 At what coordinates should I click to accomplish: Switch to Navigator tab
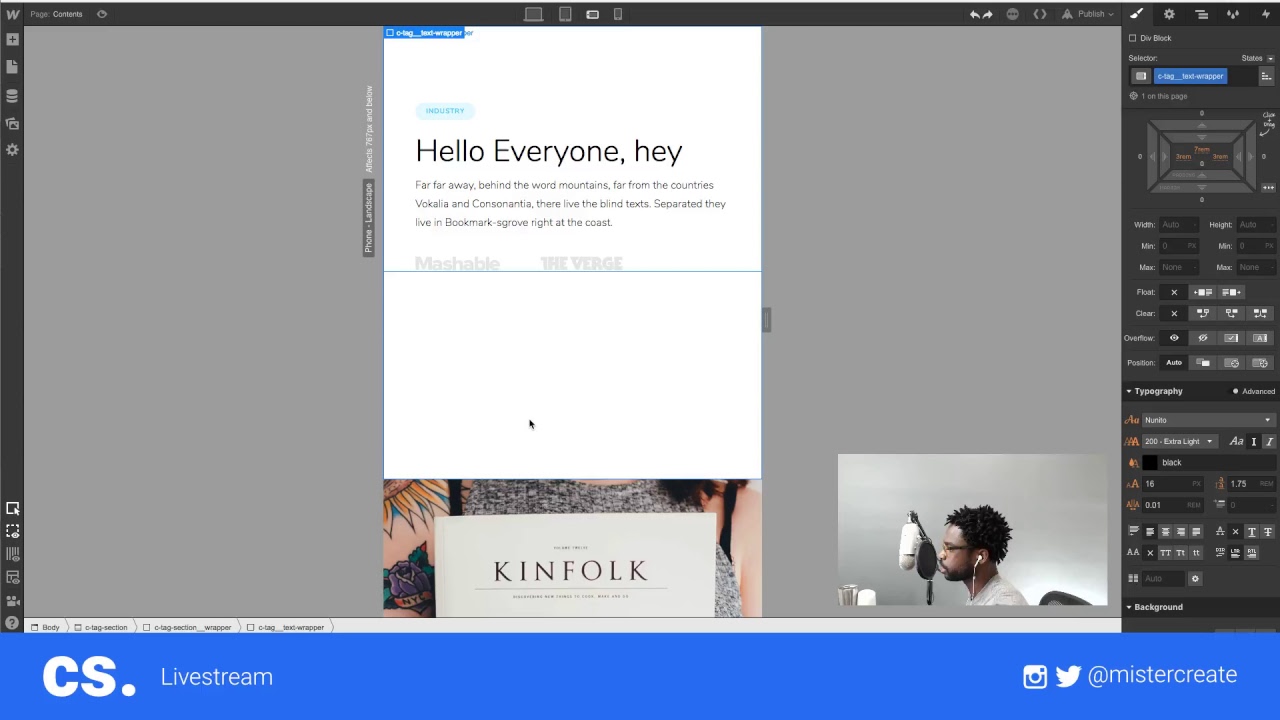tap(1201, 14)
